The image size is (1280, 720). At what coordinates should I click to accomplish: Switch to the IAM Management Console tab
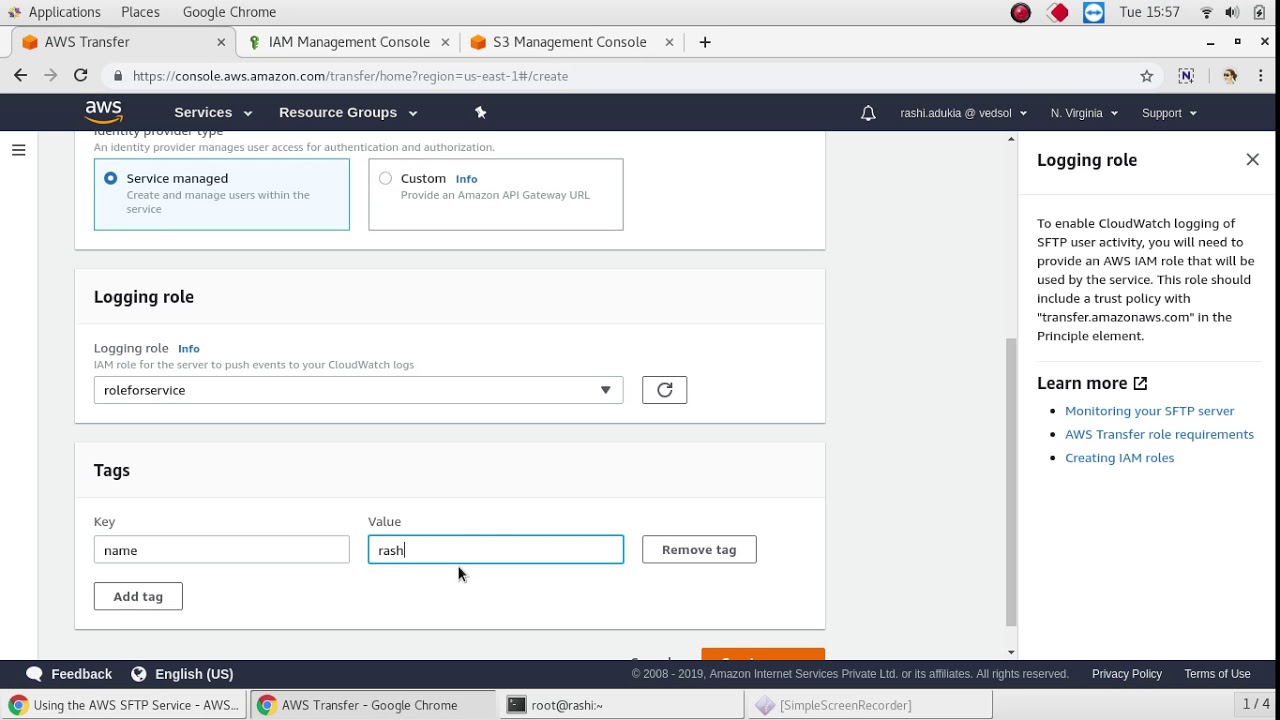349,42
